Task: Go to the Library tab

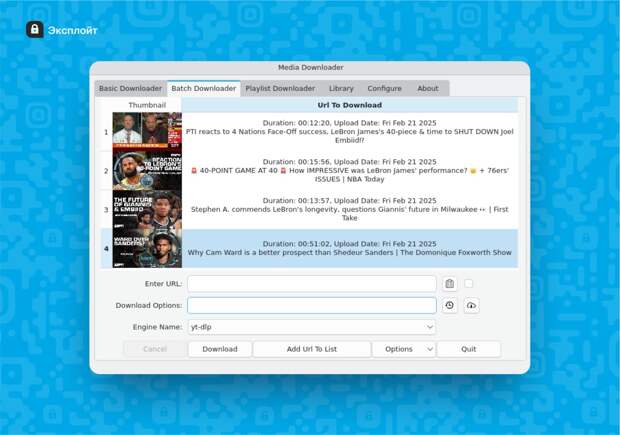Action: pos(341,89)
